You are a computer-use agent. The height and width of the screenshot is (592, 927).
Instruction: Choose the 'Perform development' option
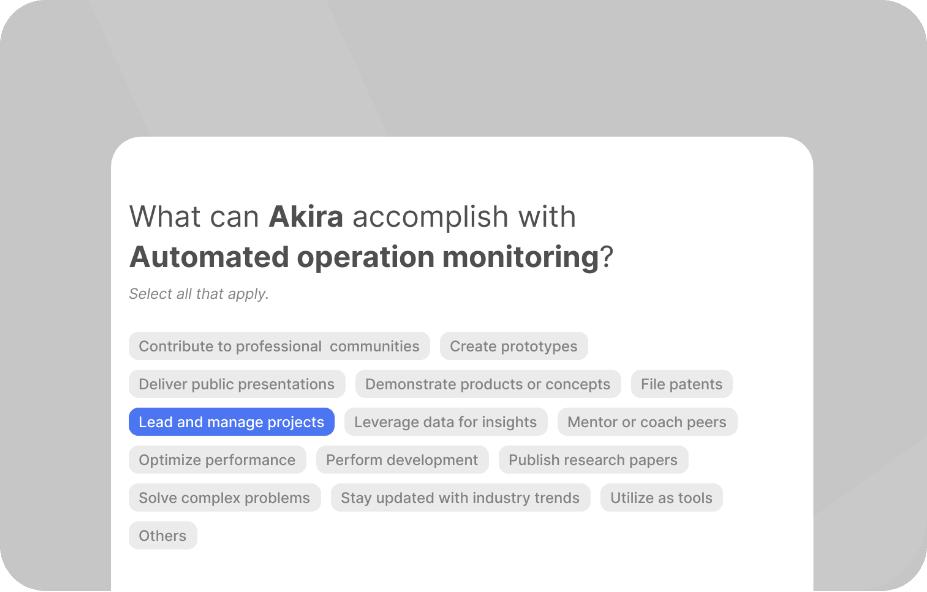(x=402, y=460)
